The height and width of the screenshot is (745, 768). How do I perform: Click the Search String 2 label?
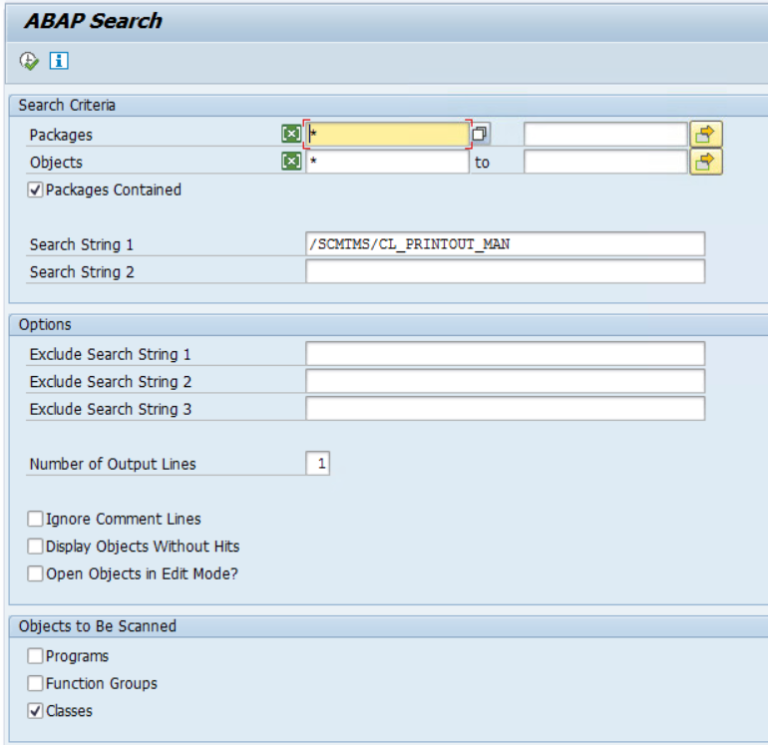click(x=82, y=272)
